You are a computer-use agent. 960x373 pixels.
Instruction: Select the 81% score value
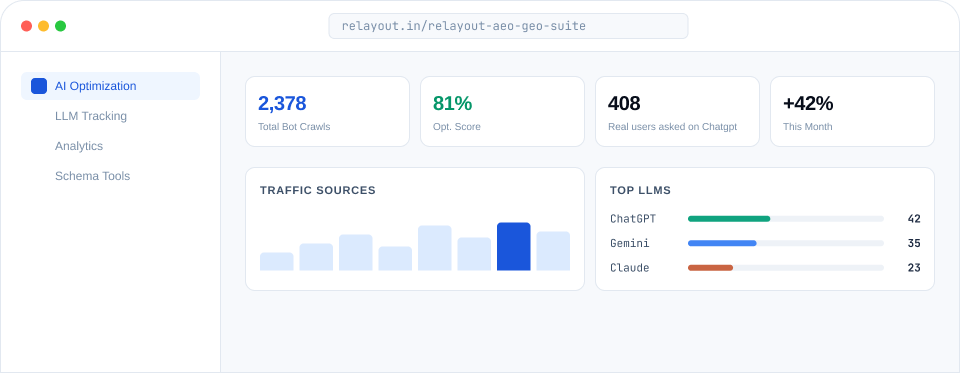pos(452,104)
